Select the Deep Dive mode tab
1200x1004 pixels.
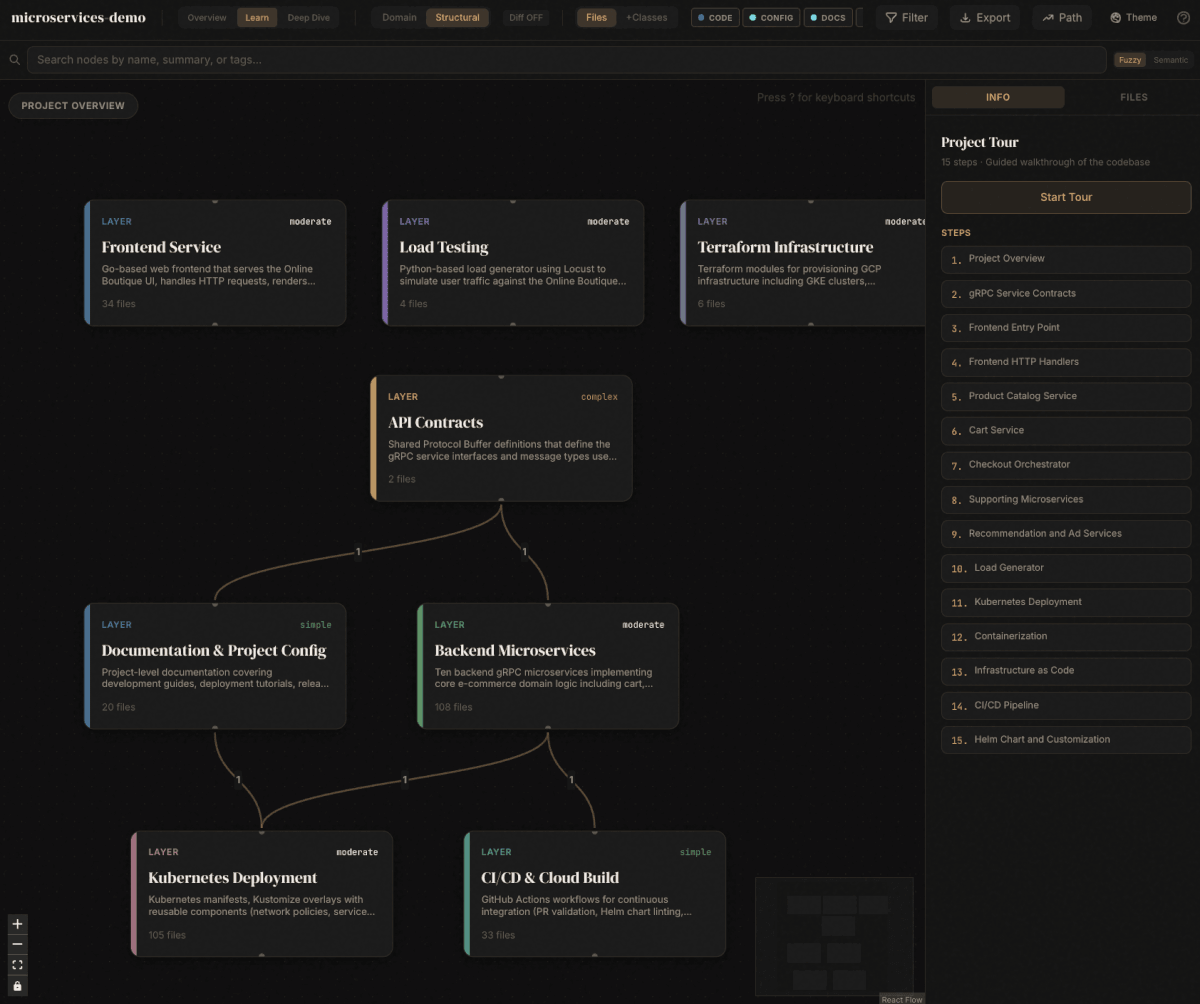tap(308, 18)
